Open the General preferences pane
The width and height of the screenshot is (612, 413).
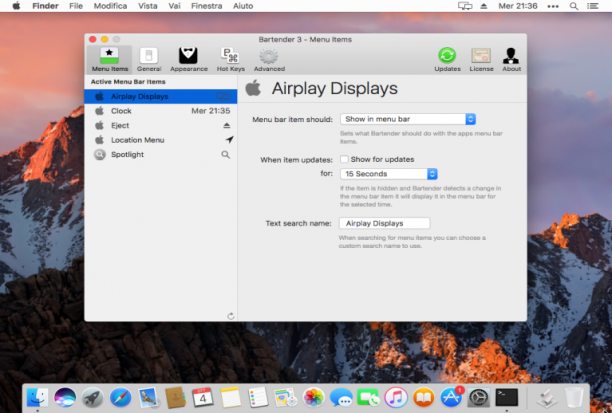pos(149,60)
